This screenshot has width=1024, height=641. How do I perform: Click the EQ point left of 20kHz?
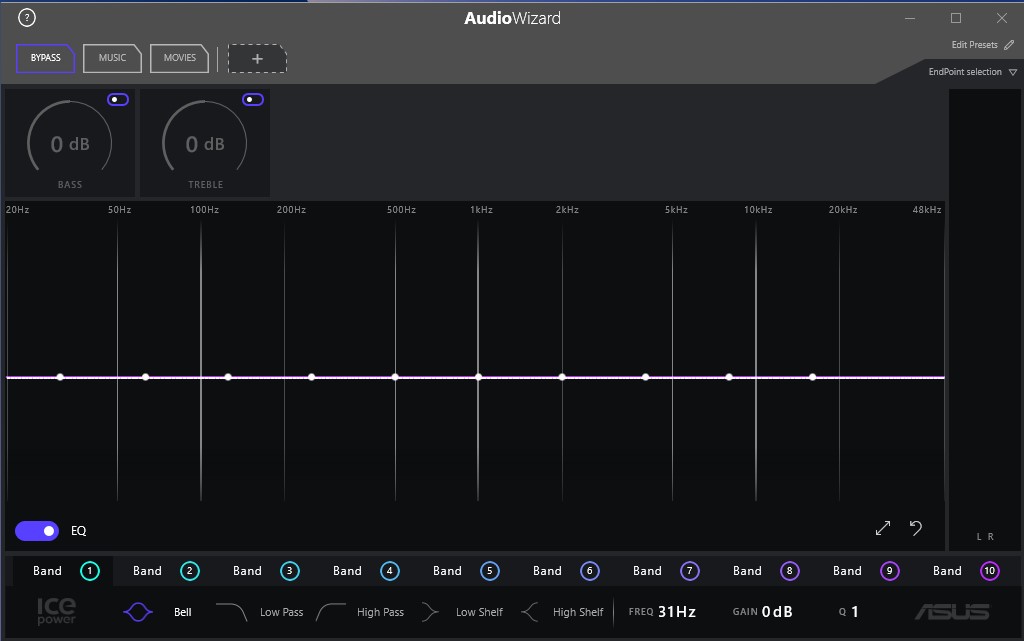coord(812,377)
